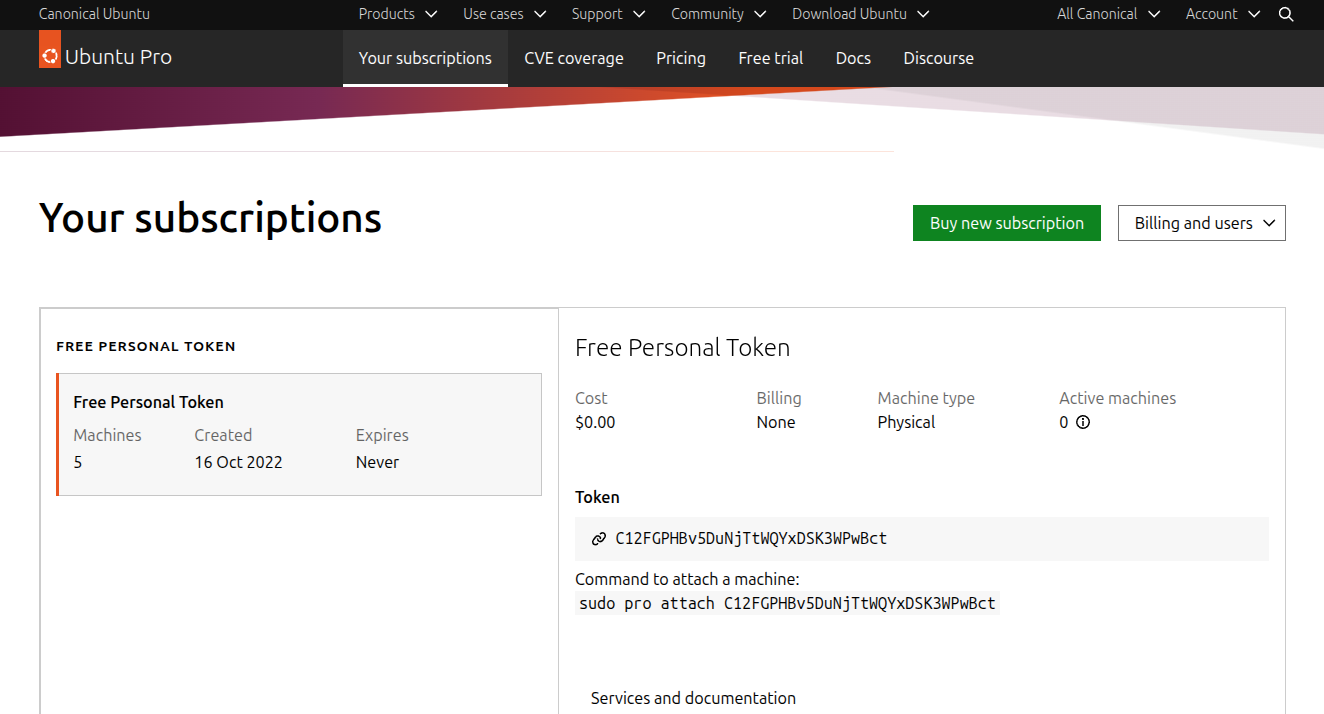Go to the Pricing tab

680,58
